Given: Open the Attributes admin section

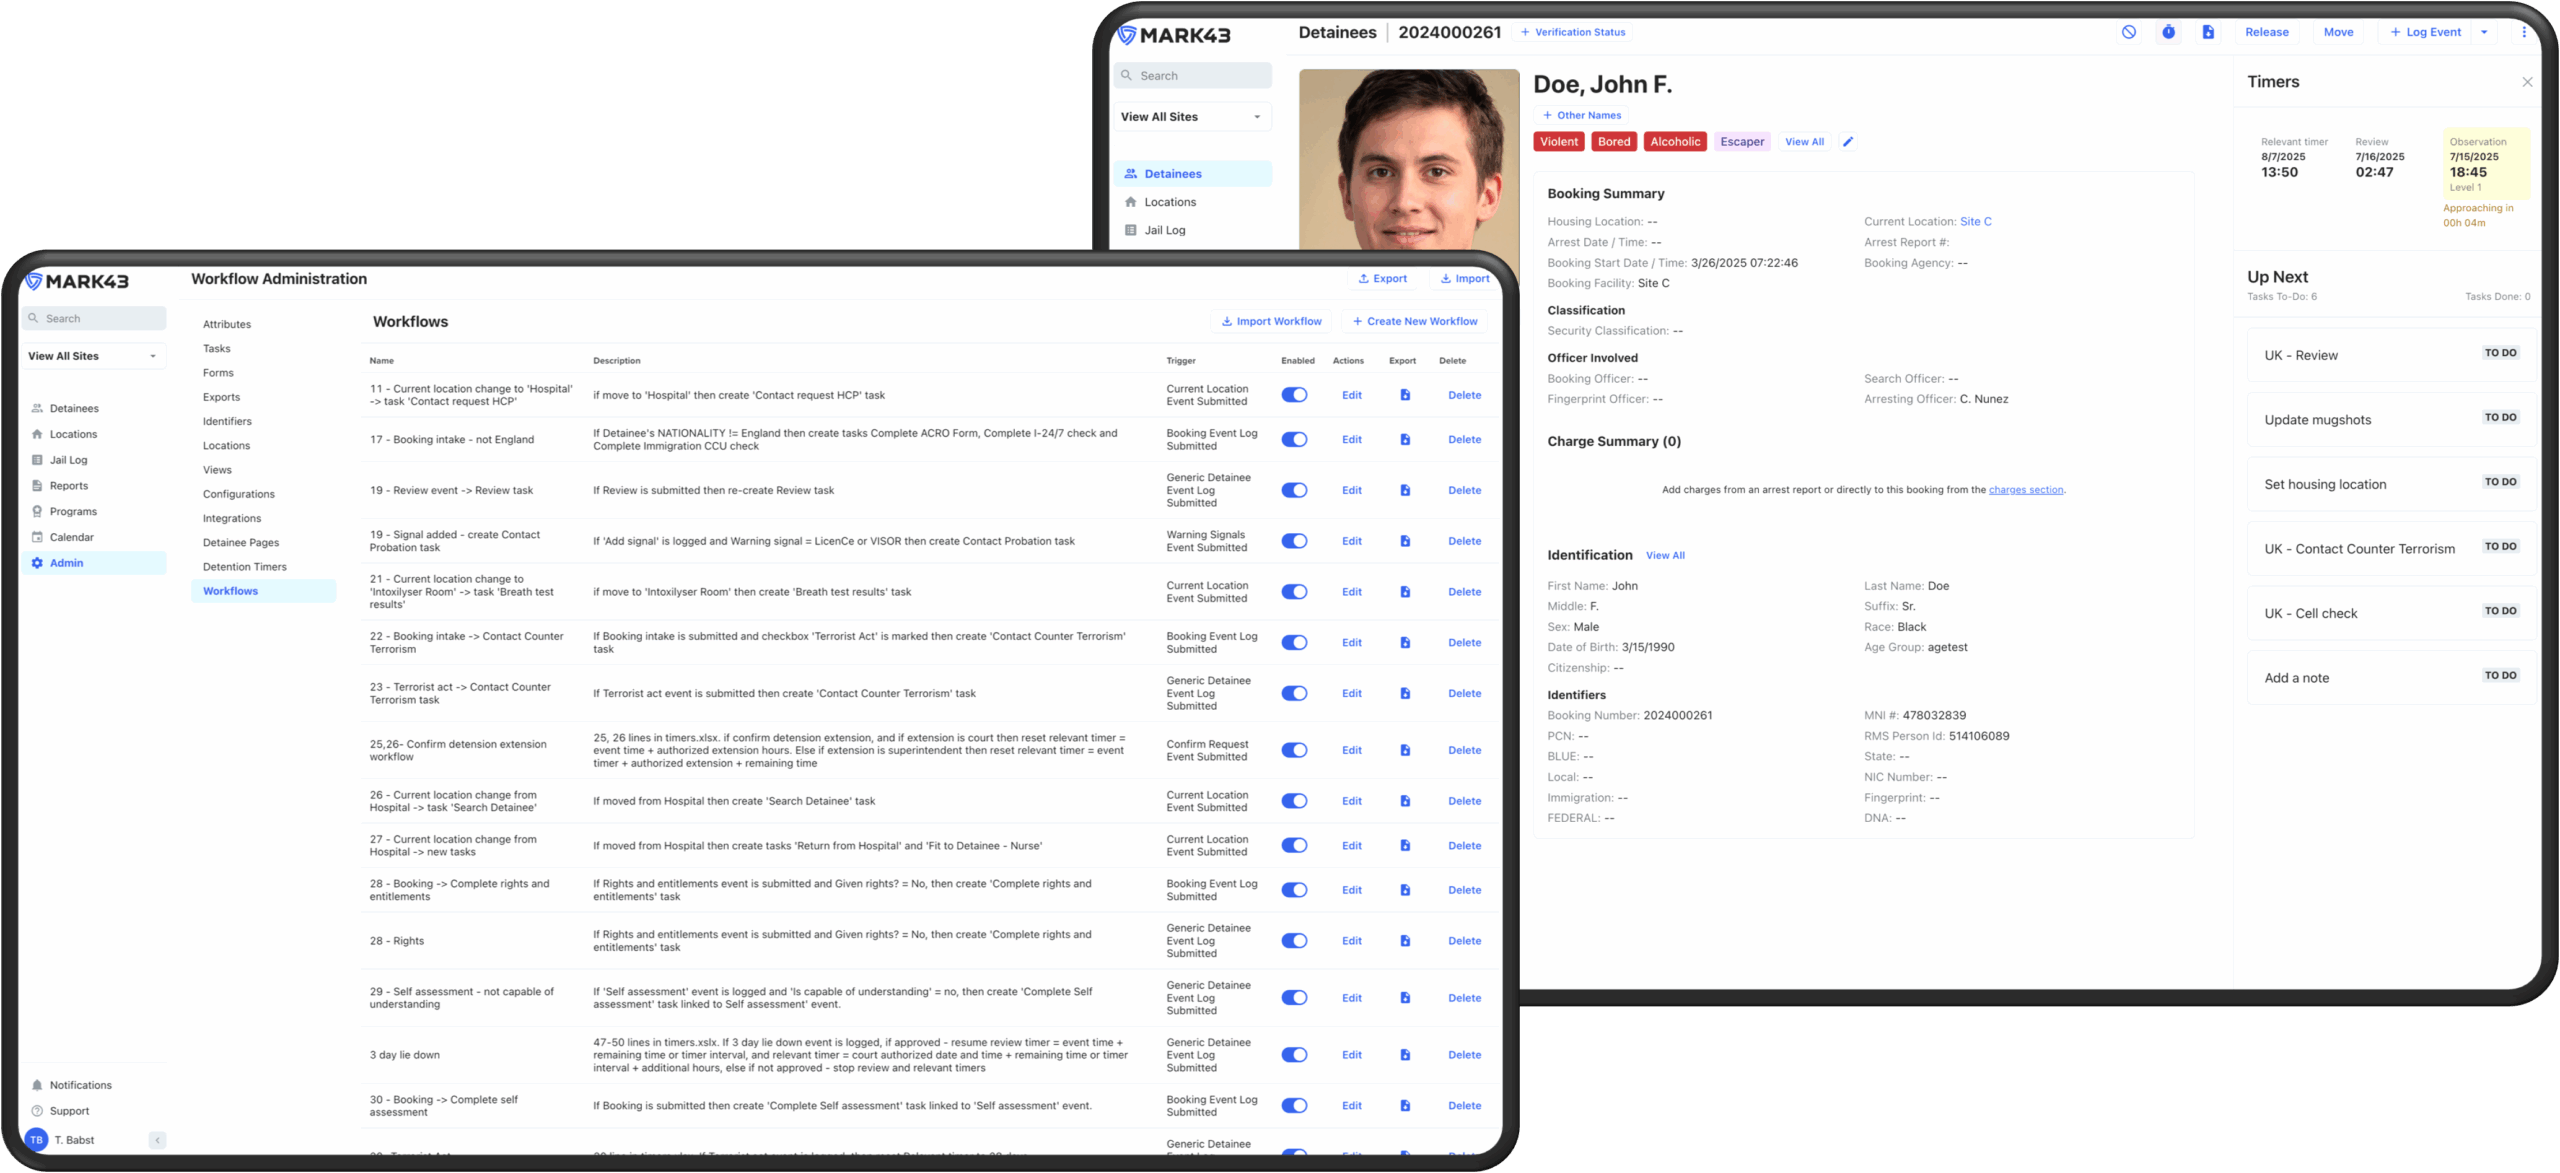Looking at the screenshot, I should pos(227,324).
